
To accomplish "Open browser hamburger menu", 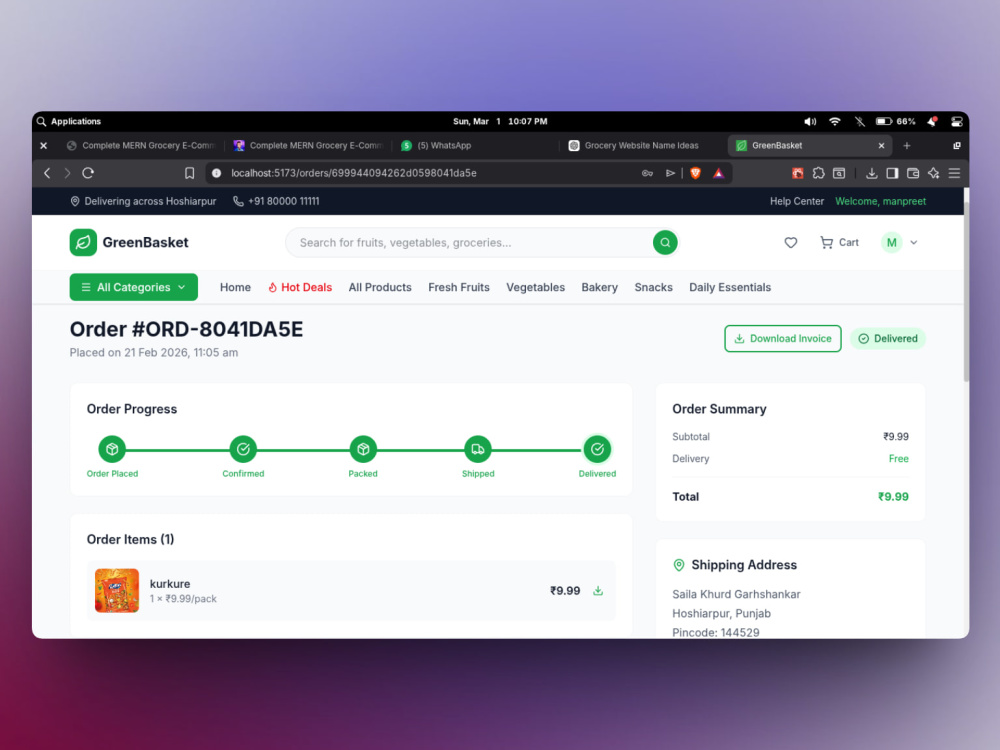I will click(954, 173).
